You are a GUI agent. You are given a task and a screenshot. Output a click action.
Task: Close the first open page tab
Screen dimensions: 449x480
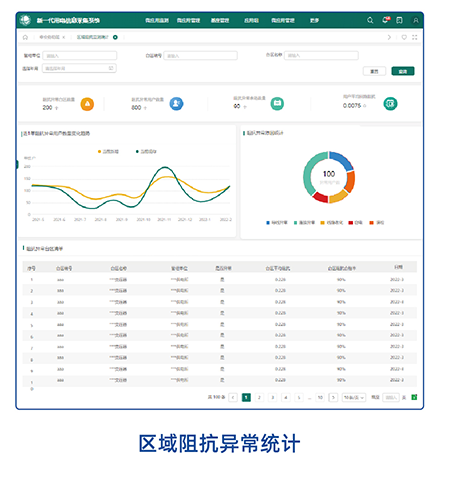coord(64,37)
